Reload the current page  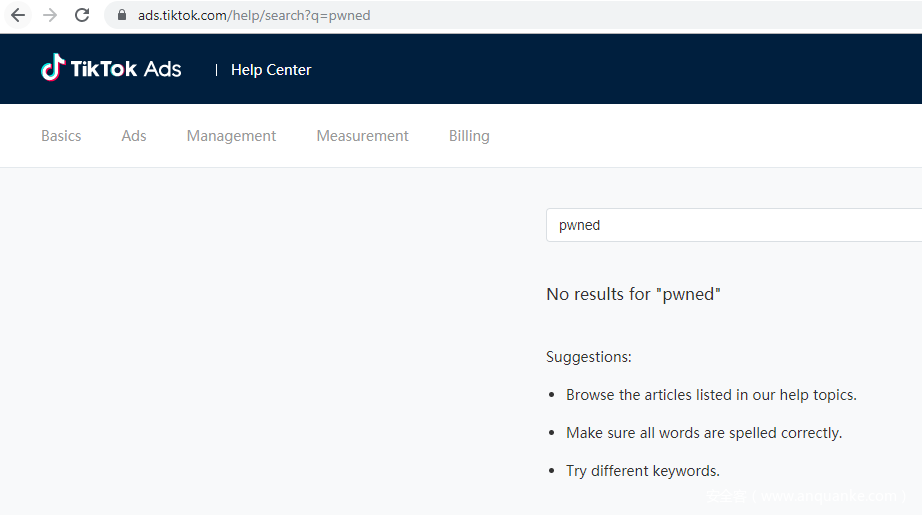[x=82, y=15]
